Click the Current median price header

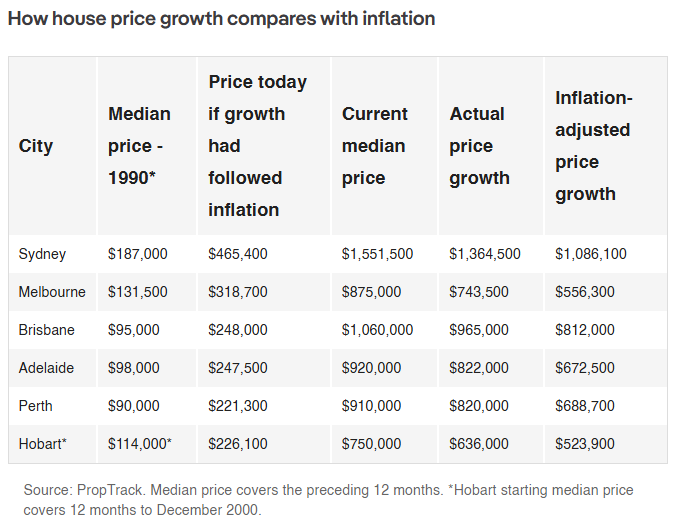pos(374,146)
